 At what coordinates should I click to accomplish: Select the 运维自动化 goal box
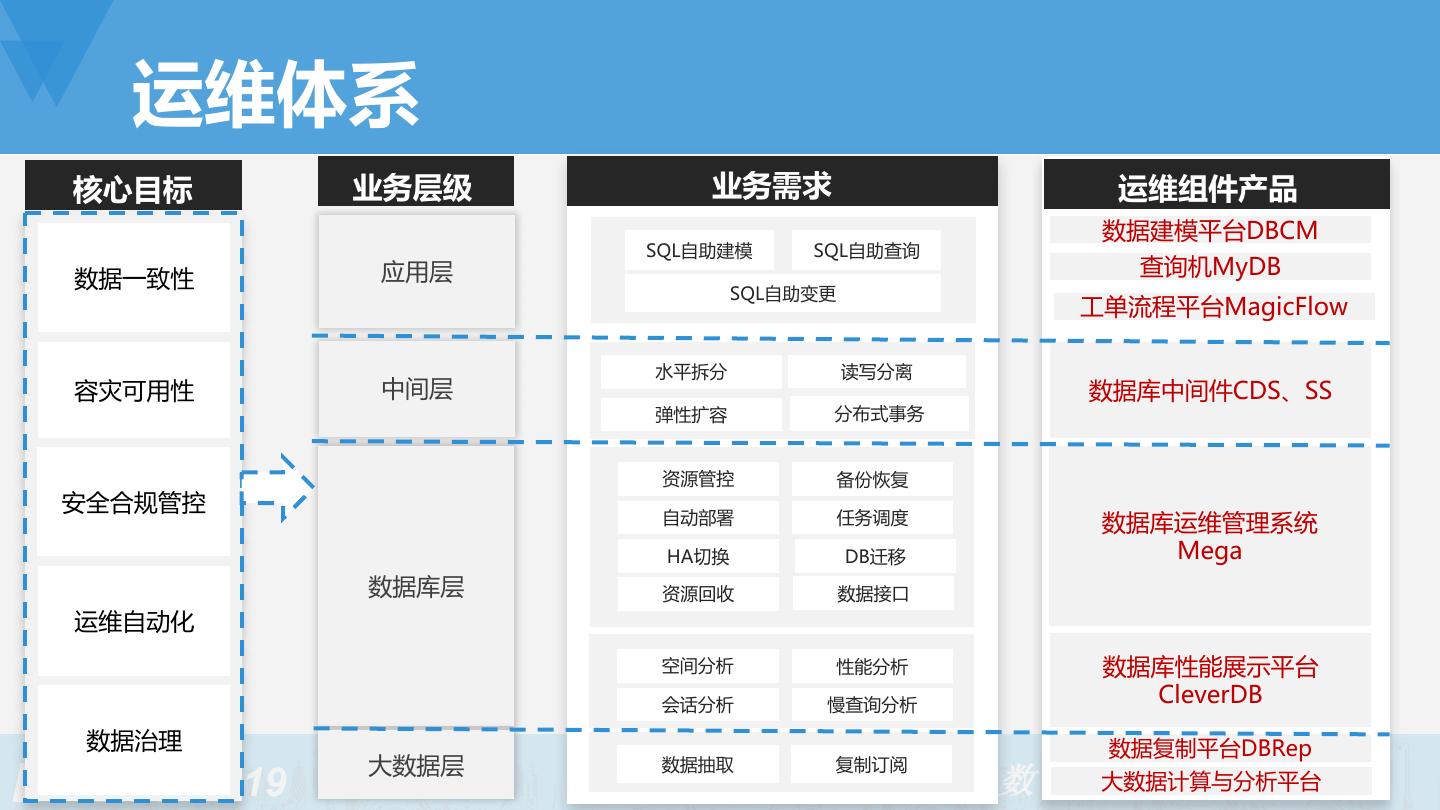[134, 621]
